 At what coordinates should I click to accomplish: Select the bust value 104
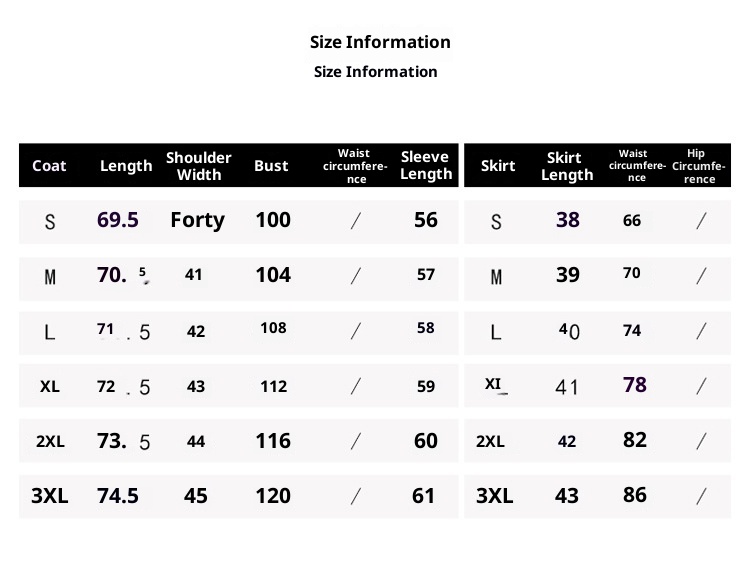tap(273, 275)
